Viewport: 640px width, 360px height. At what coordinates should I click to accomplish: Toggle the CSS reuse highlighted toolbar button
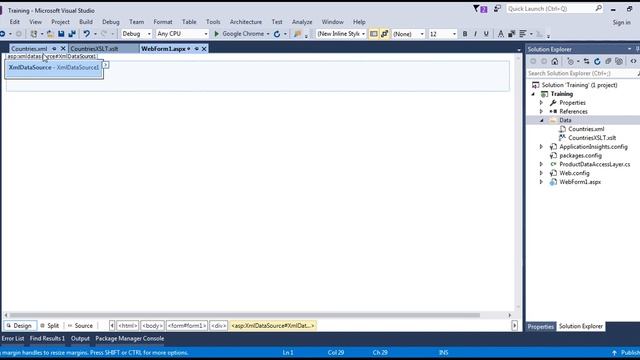[x=384, y=34]
